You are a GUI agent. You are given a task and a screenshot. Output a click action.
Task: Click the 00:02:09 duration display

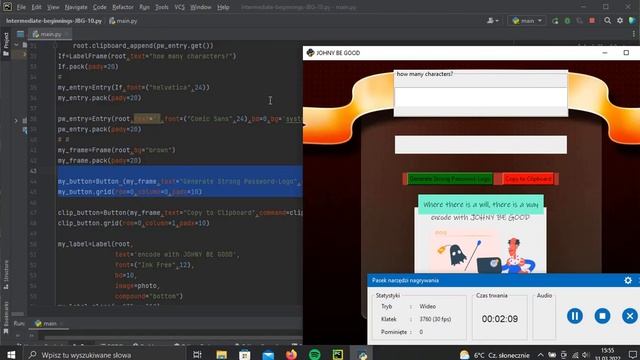coord(500,319)
